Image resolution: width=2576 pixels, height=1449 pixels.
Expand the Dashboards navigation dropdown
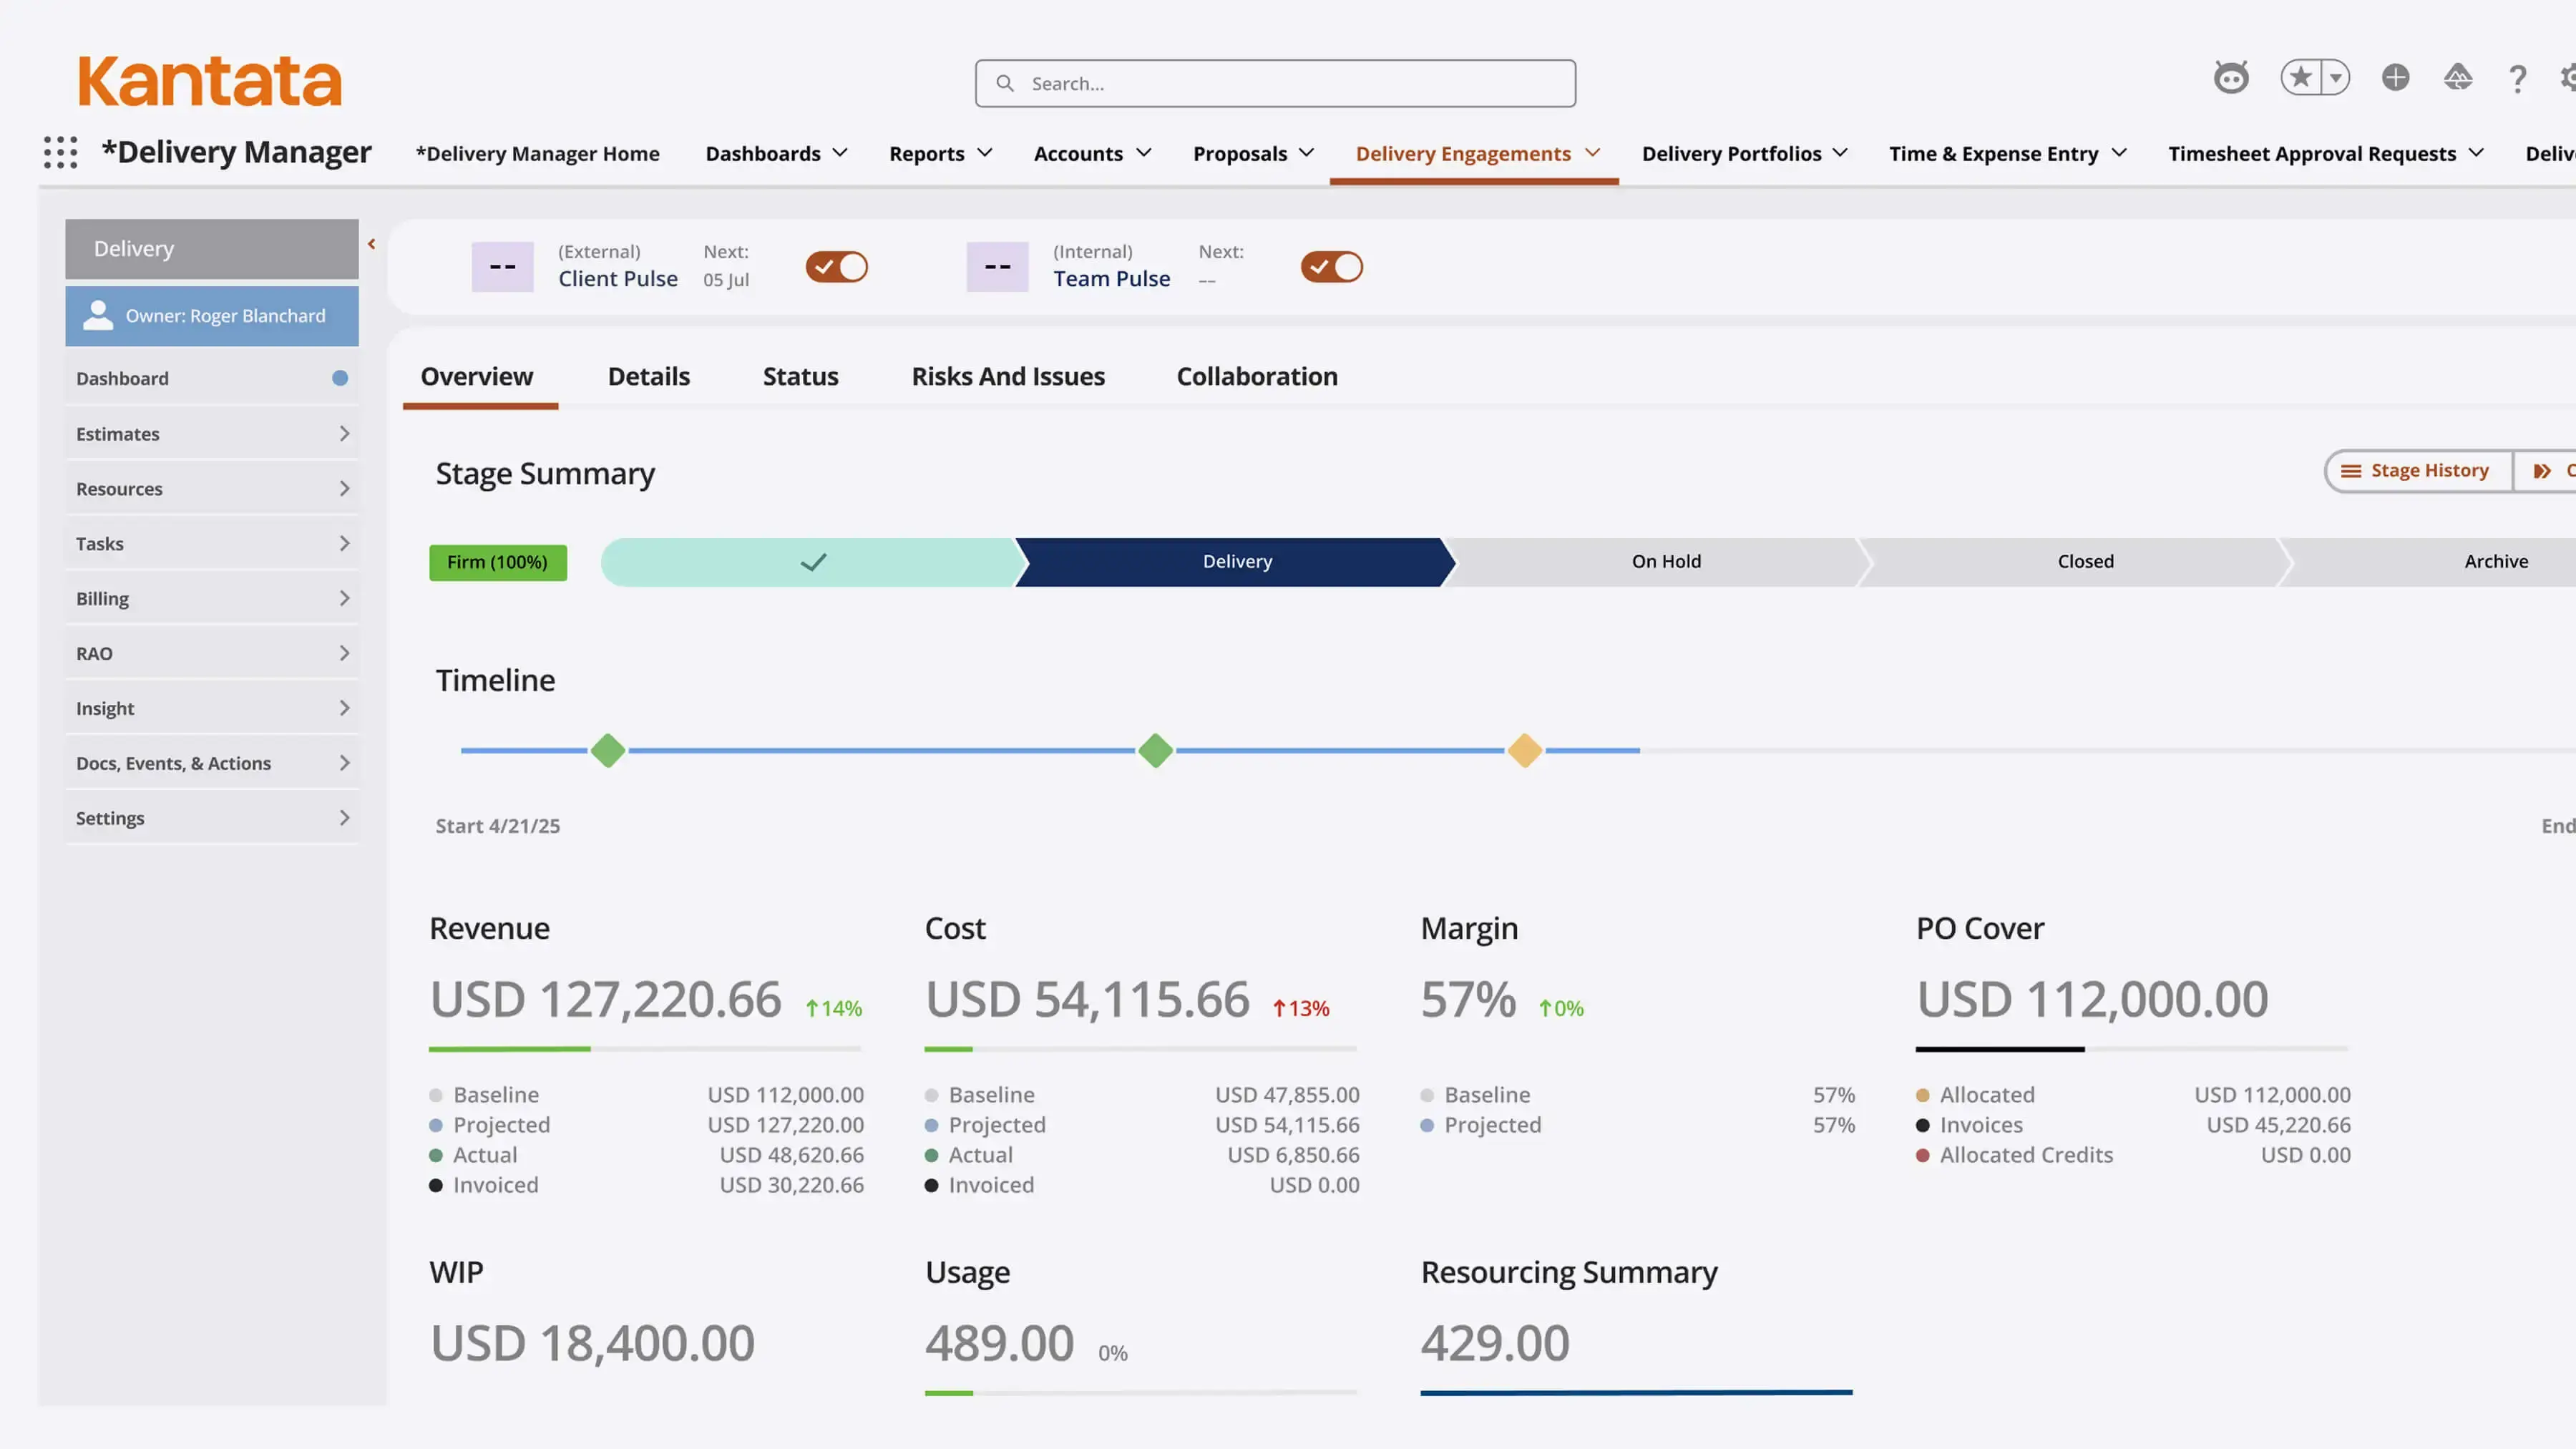coord(840,153)
